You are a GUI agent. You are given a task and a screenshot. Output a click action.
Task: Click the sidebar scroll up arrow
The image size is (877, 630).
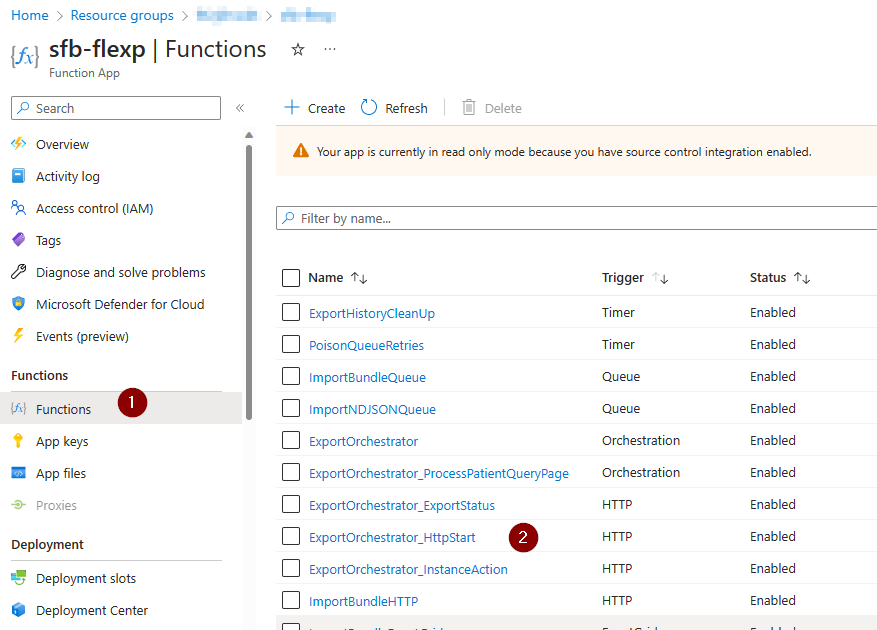249,135
